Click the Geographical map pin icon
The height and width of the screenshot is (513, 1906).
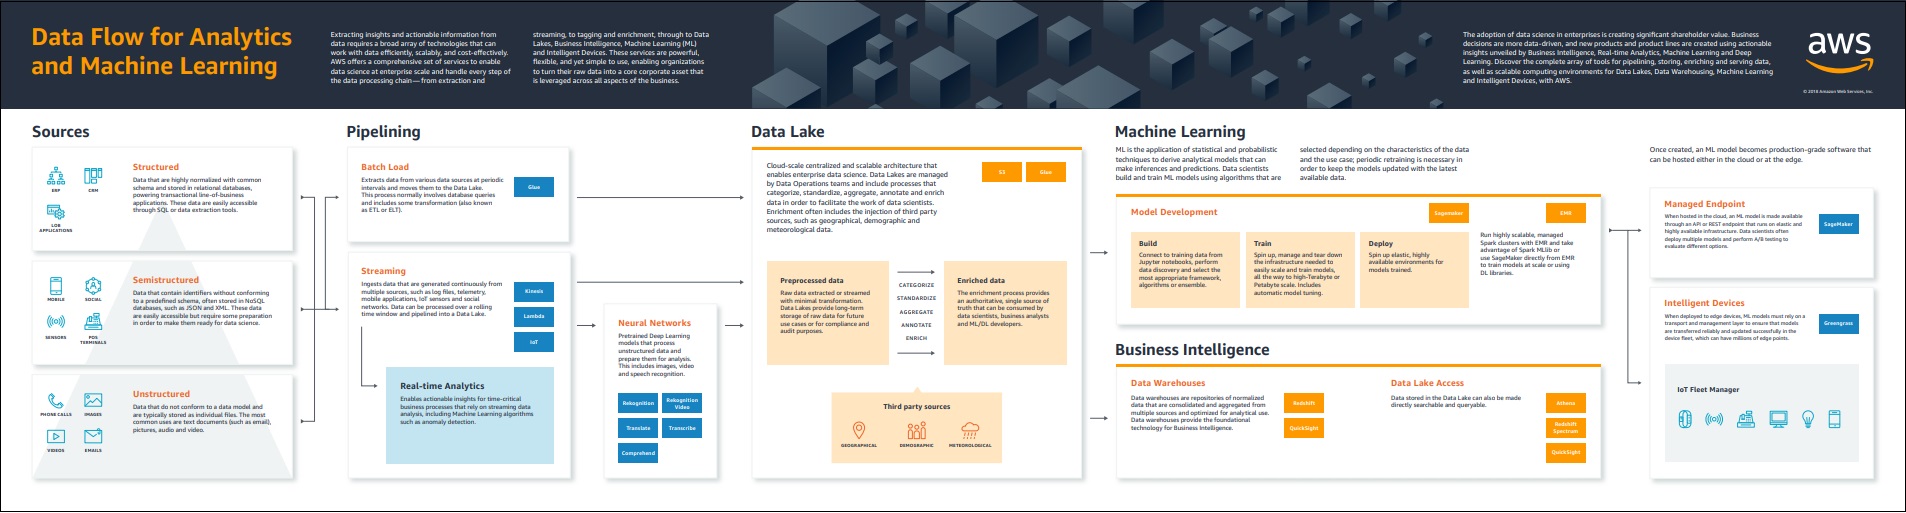[858, 430]
